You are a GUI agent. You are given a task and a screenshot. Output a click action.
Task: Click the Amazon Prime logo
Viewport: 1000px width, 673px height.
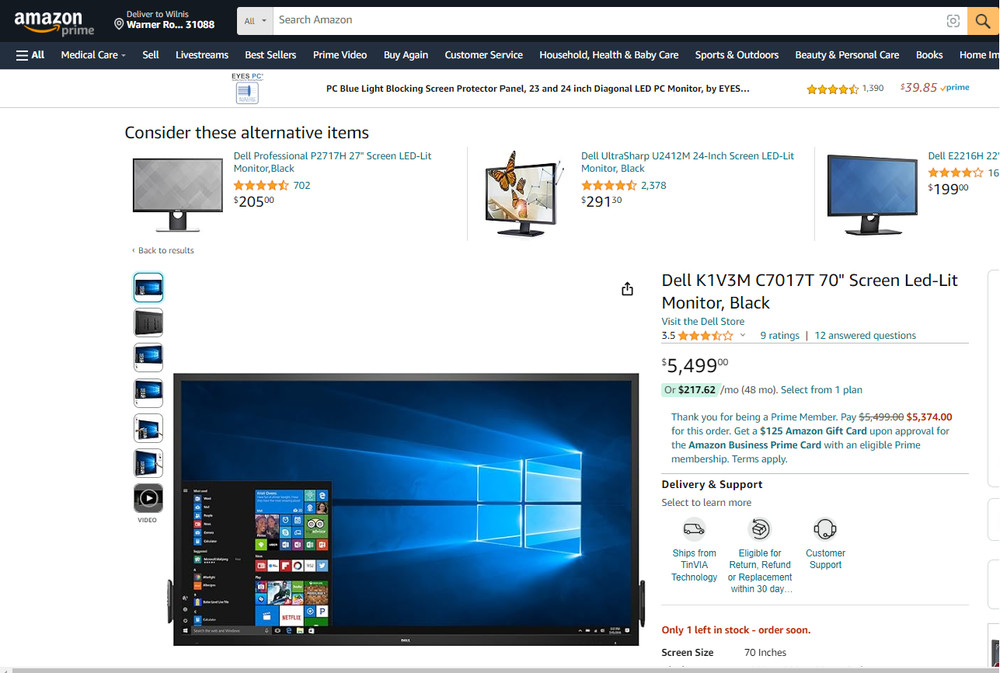(x=54, y=24)
